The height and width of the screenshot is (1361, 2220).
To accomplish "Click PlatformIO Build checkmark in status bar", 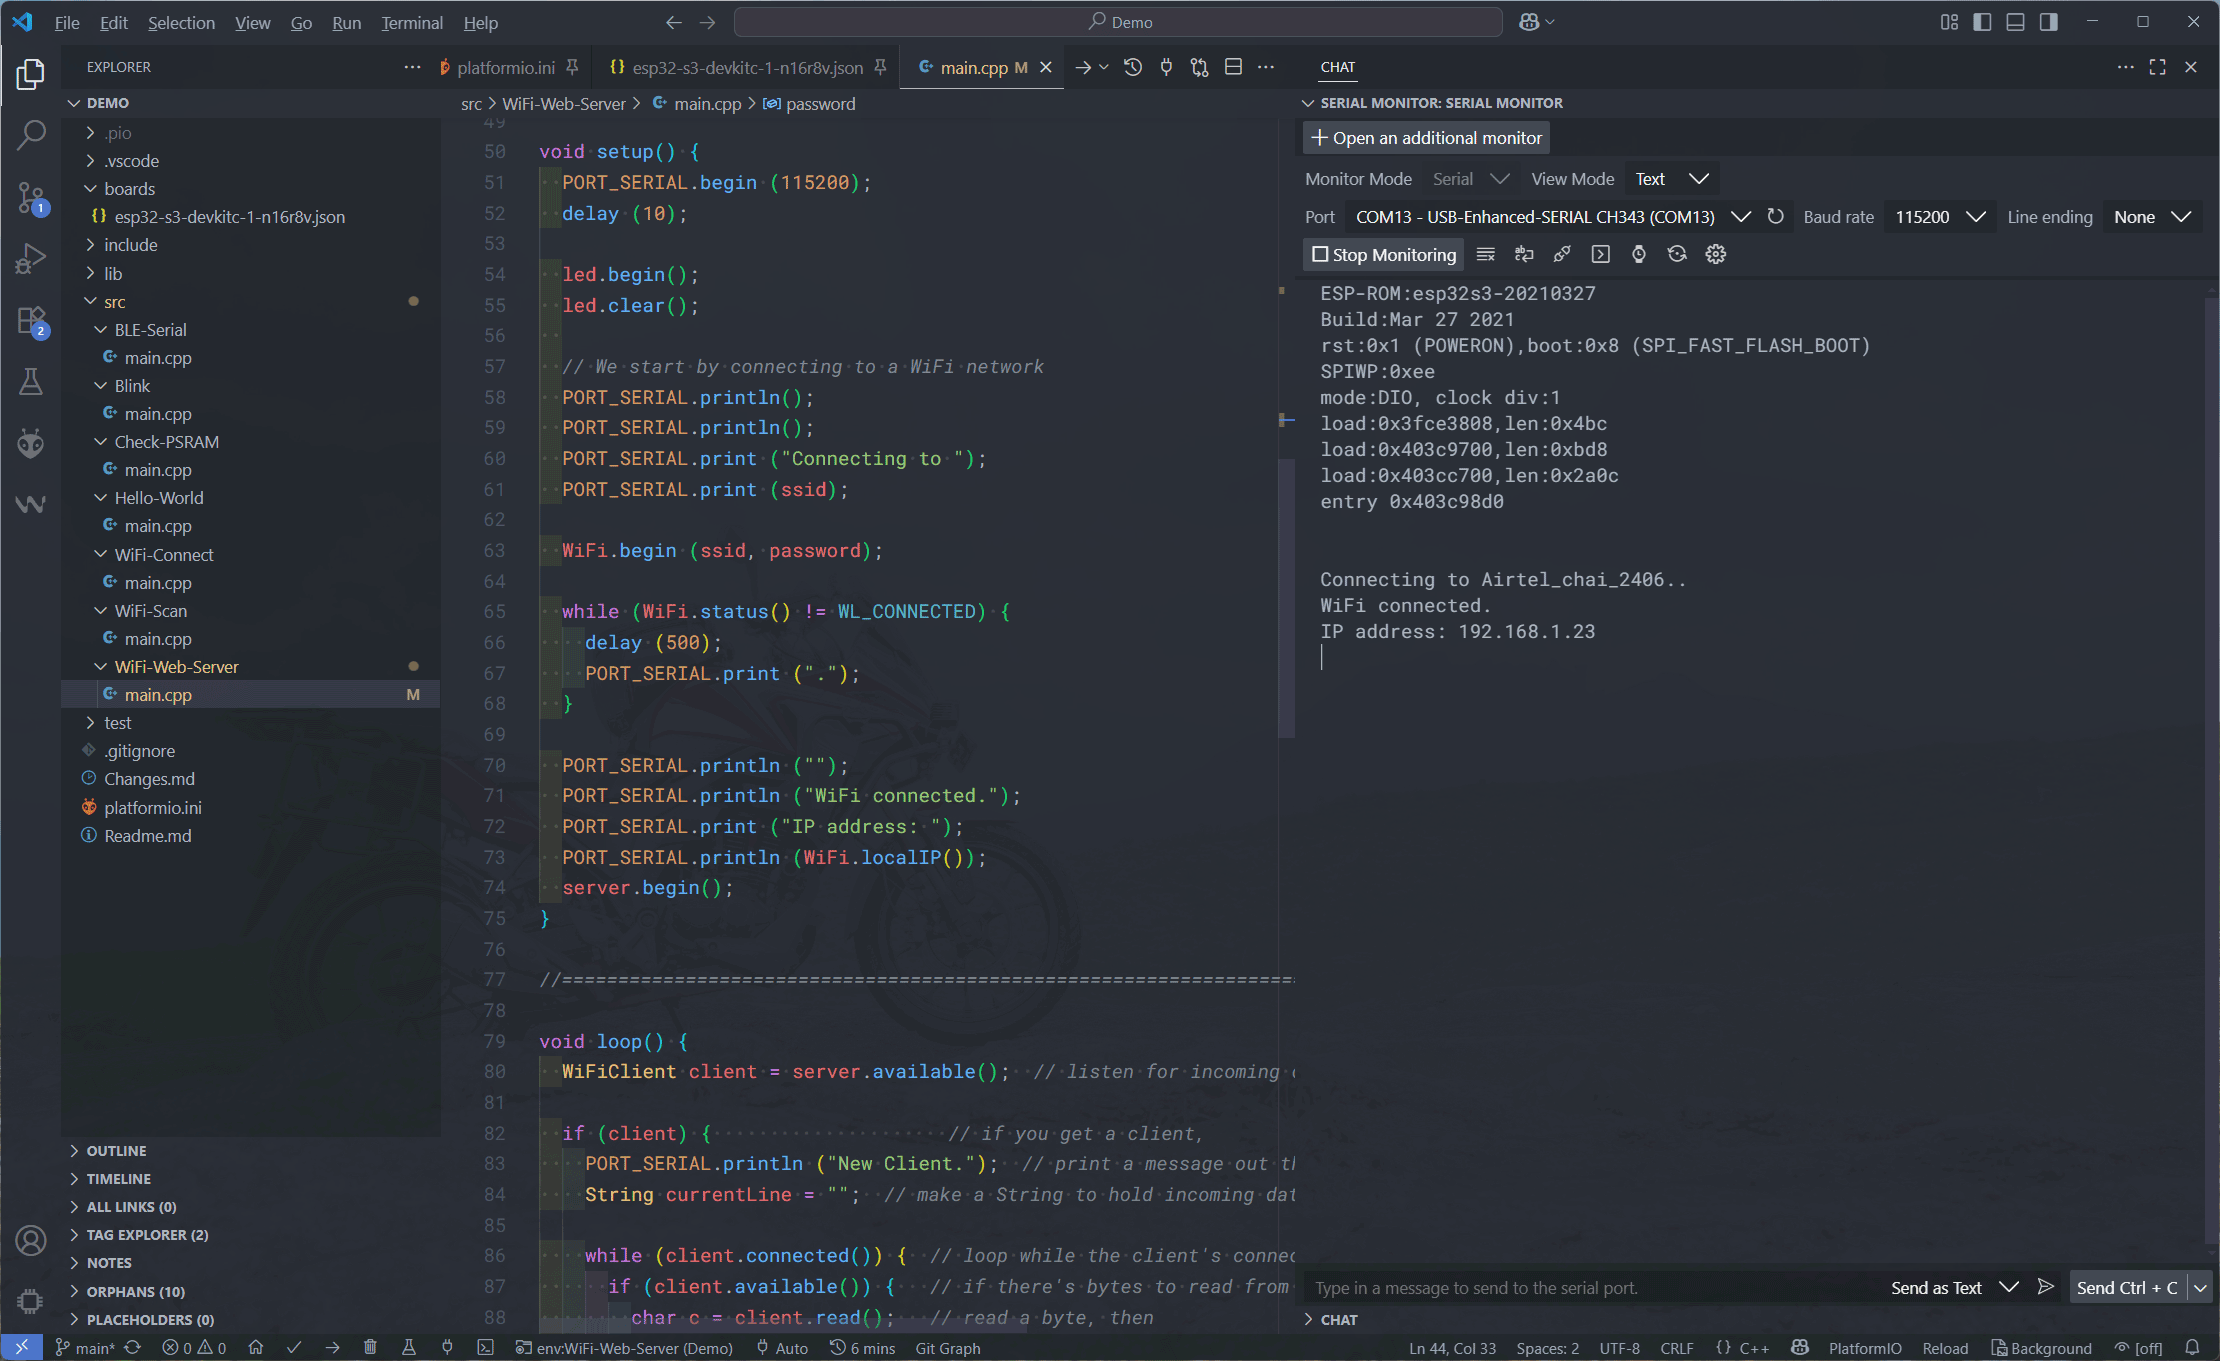I will tap(294, 1348).
